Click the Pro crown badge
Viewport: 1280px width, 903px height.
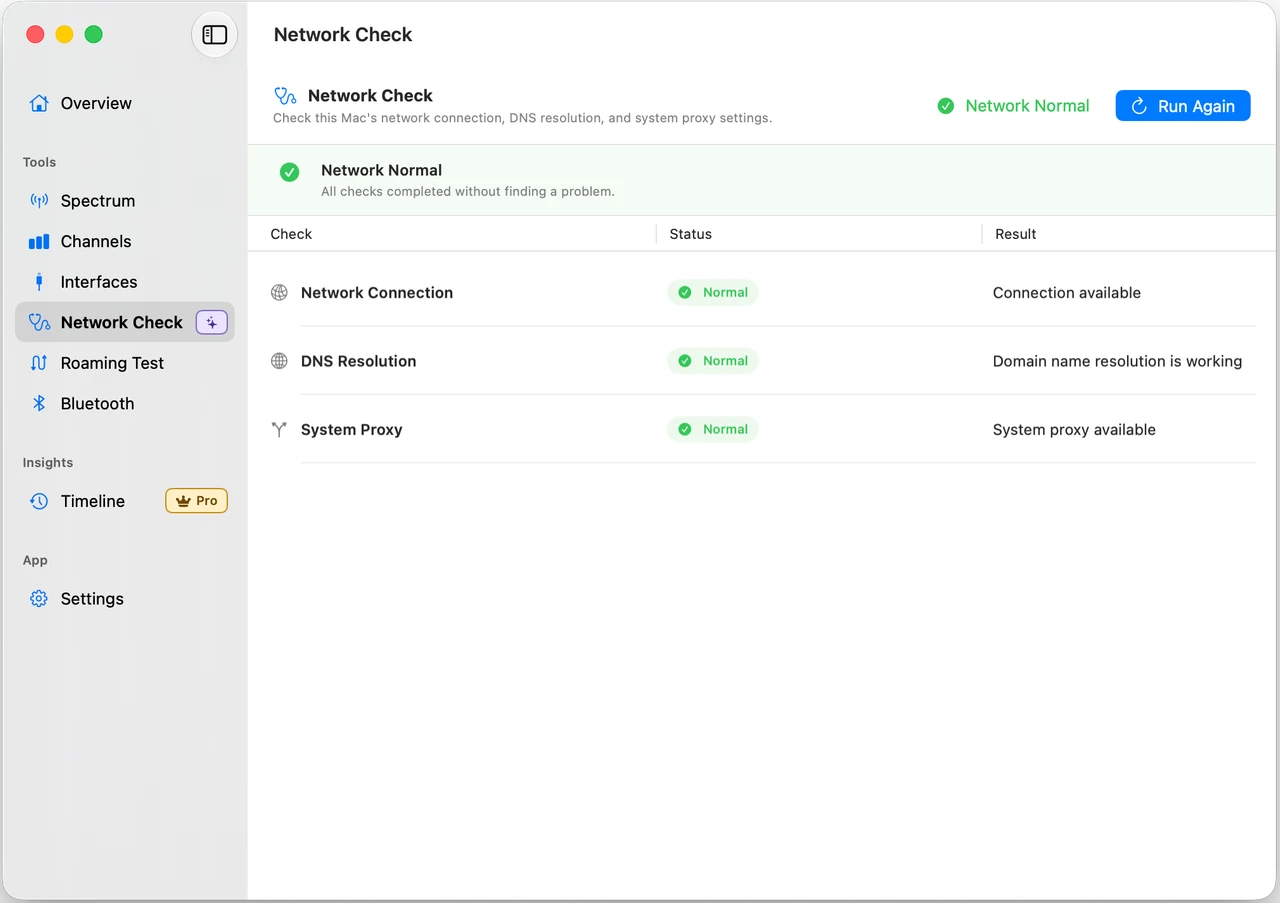point(197,501)
